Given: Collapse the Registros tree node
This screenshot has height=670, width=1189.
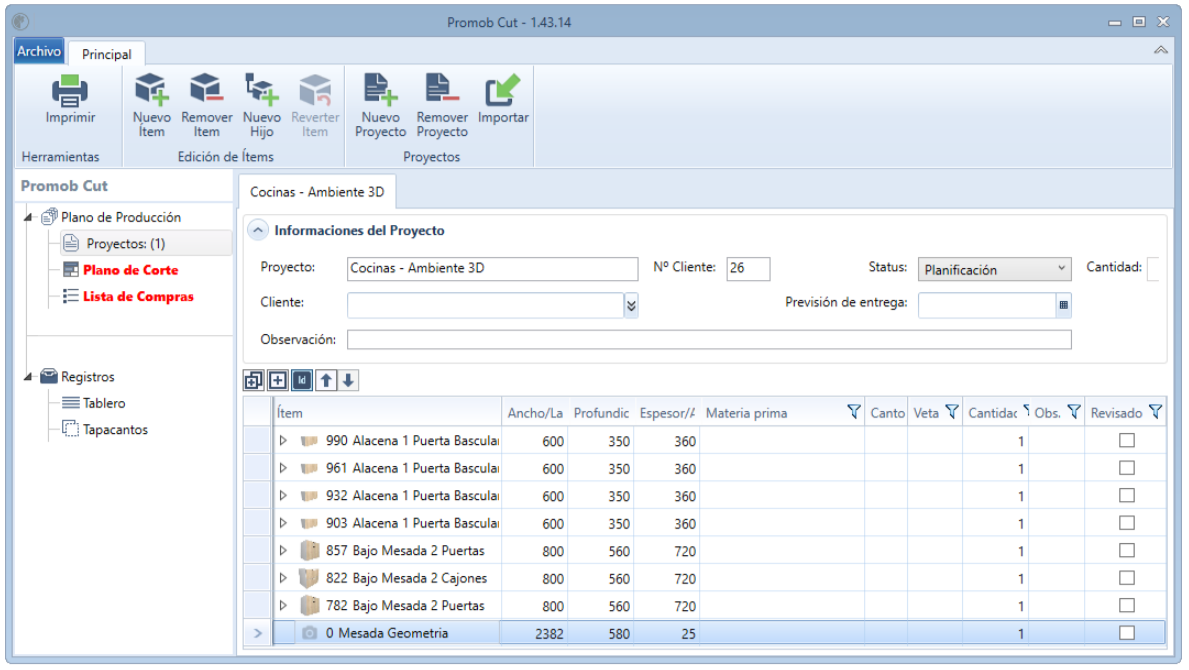Looking at the screenshot, I should point(29,377).
